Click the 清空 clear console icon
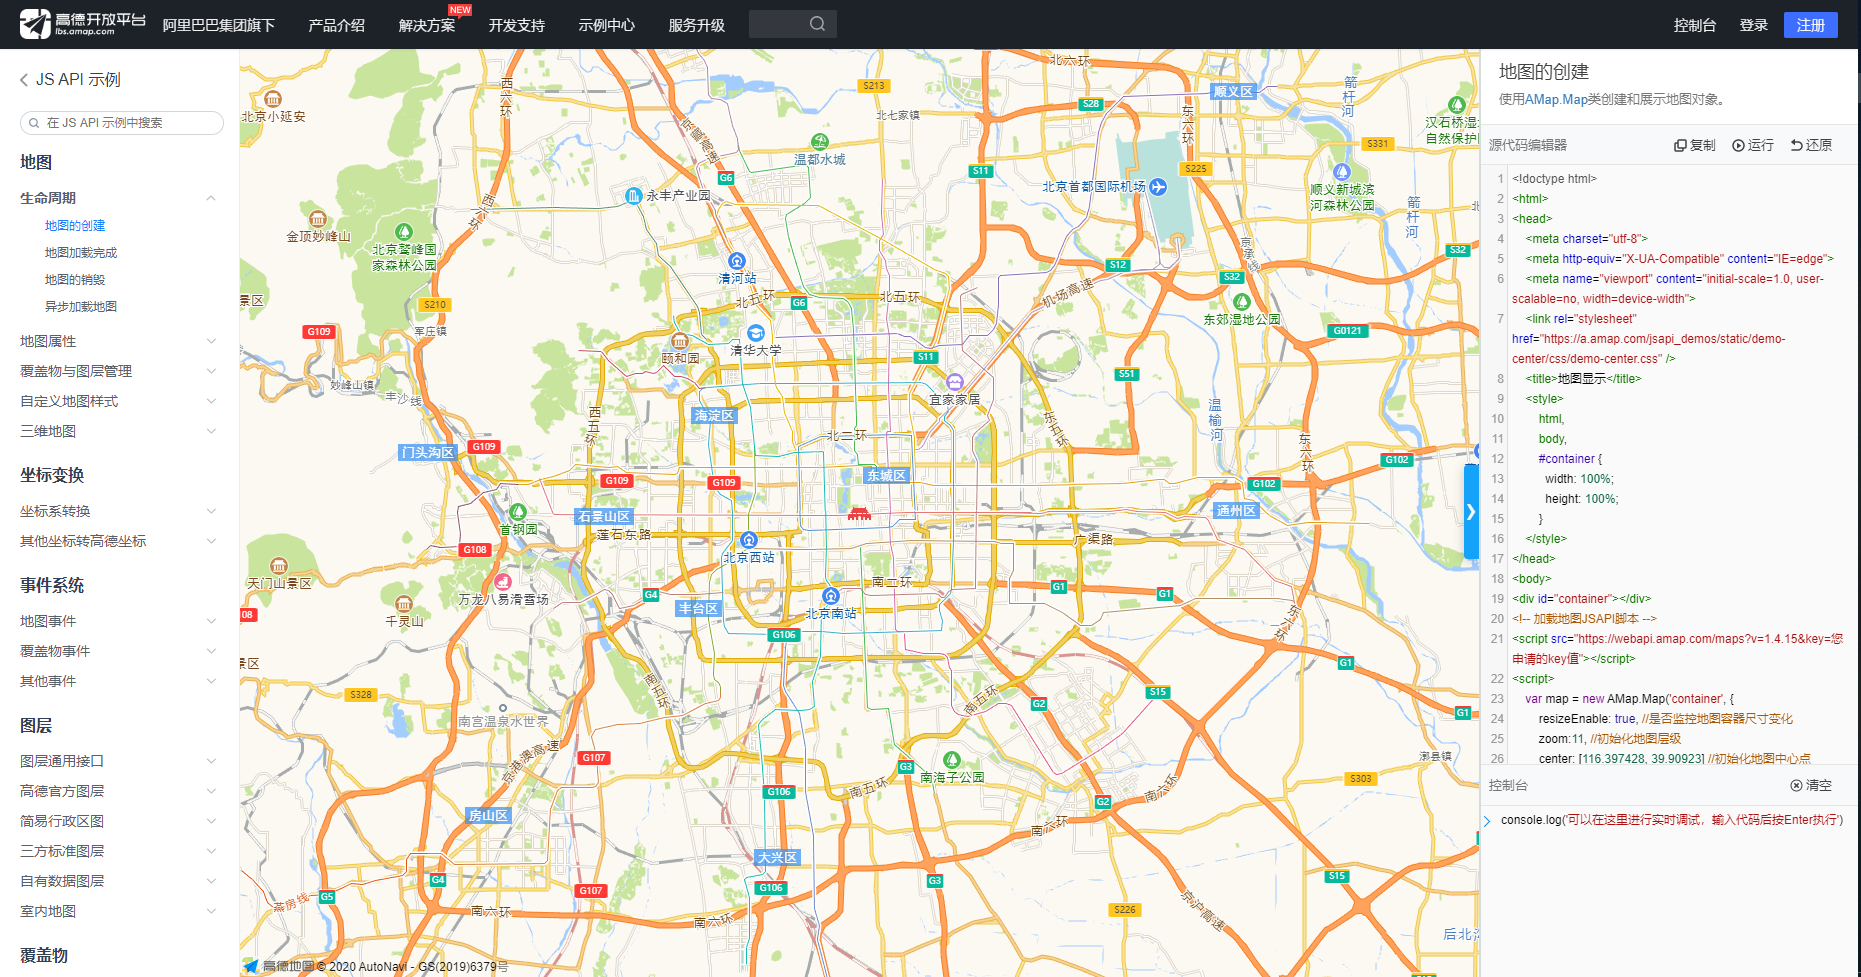Viewport: 1861px width, 977px height. [1796, 786]
